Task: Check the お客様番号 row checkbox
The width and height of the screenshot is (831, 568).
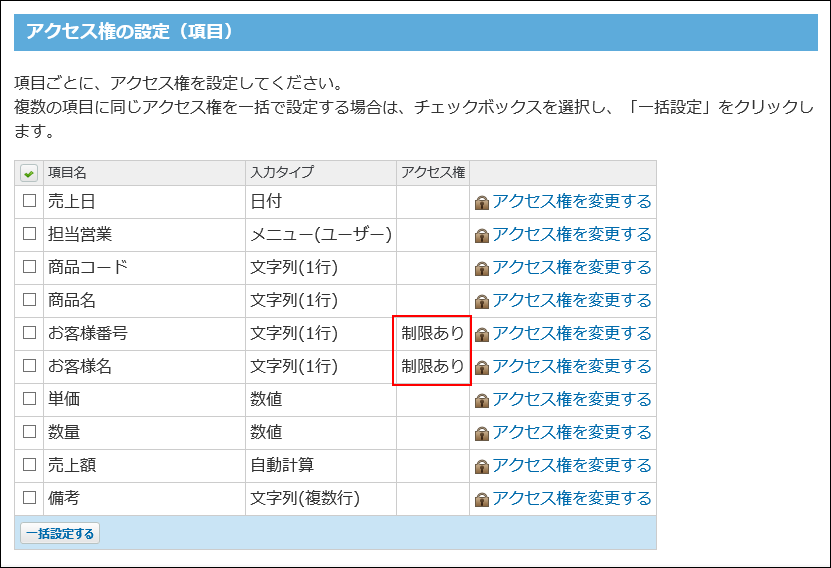Action: (29, 333)
